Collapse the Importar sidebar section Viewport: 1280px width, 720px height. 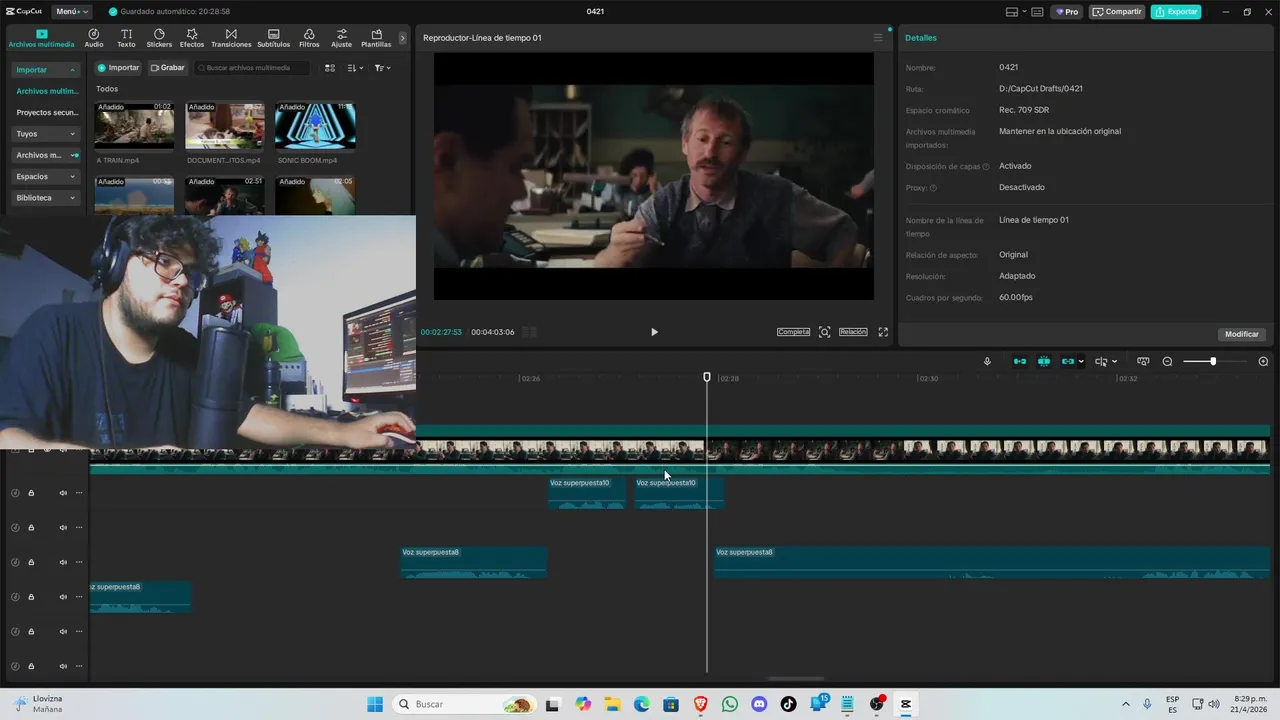click(x=46, y=70)
